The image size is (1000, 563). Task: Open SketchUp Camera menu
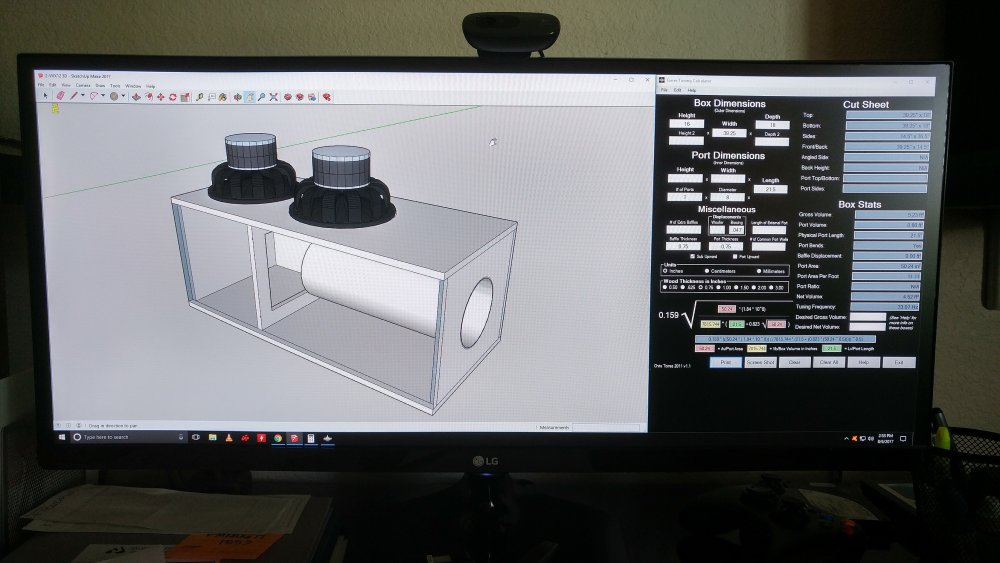(x=83, y=85)
